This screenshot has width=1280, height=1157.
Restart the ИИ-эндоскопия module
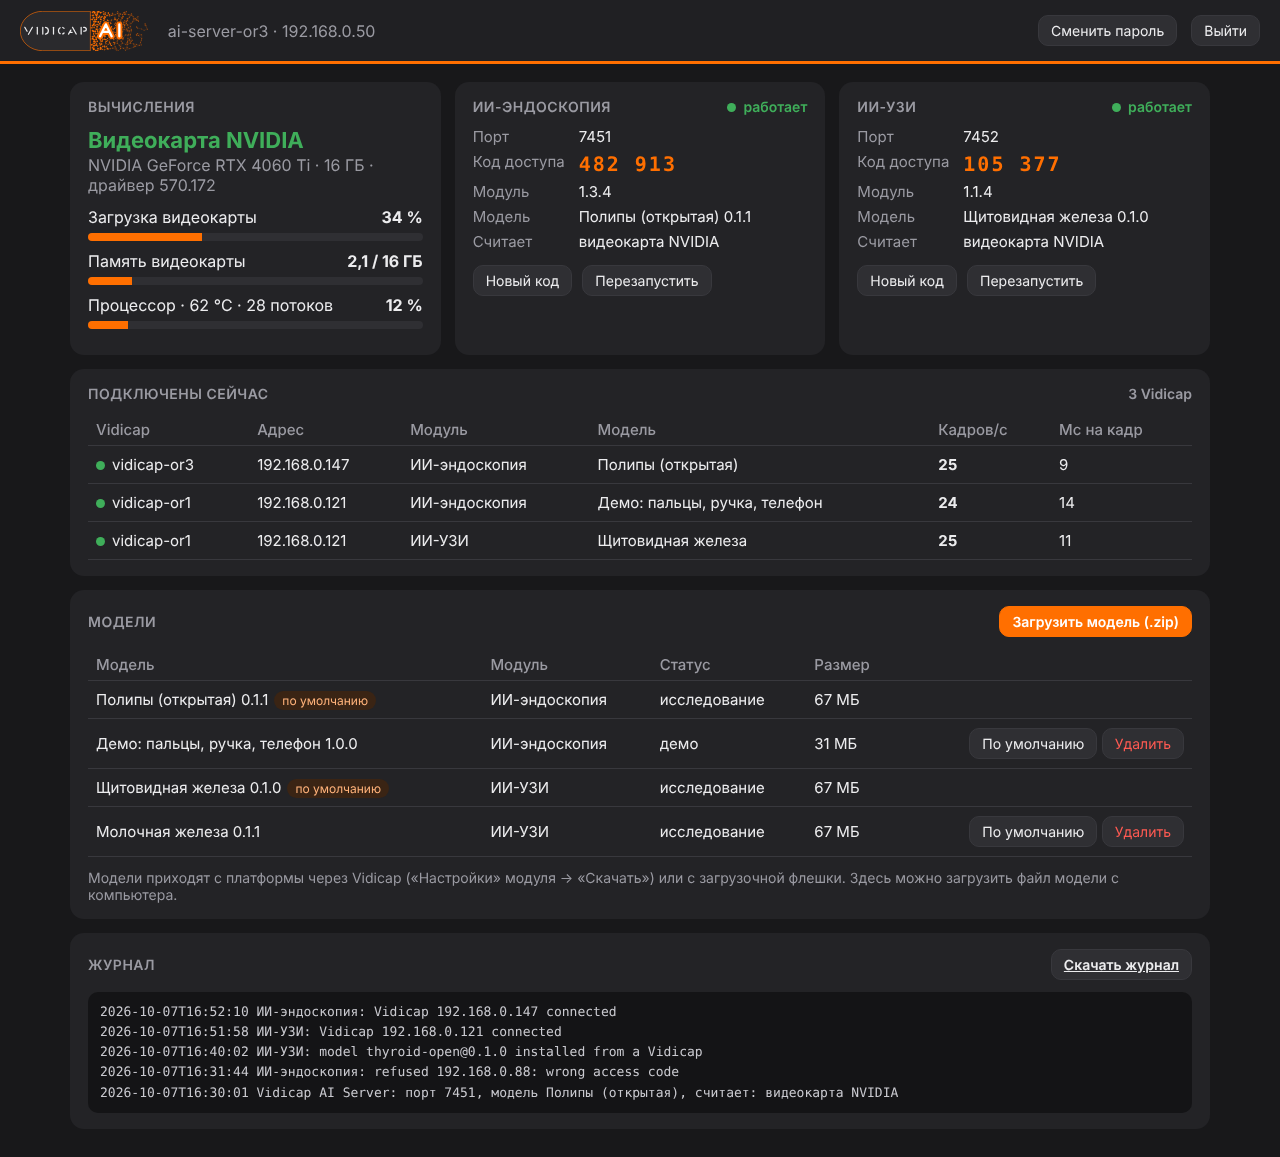pos(646,281)
